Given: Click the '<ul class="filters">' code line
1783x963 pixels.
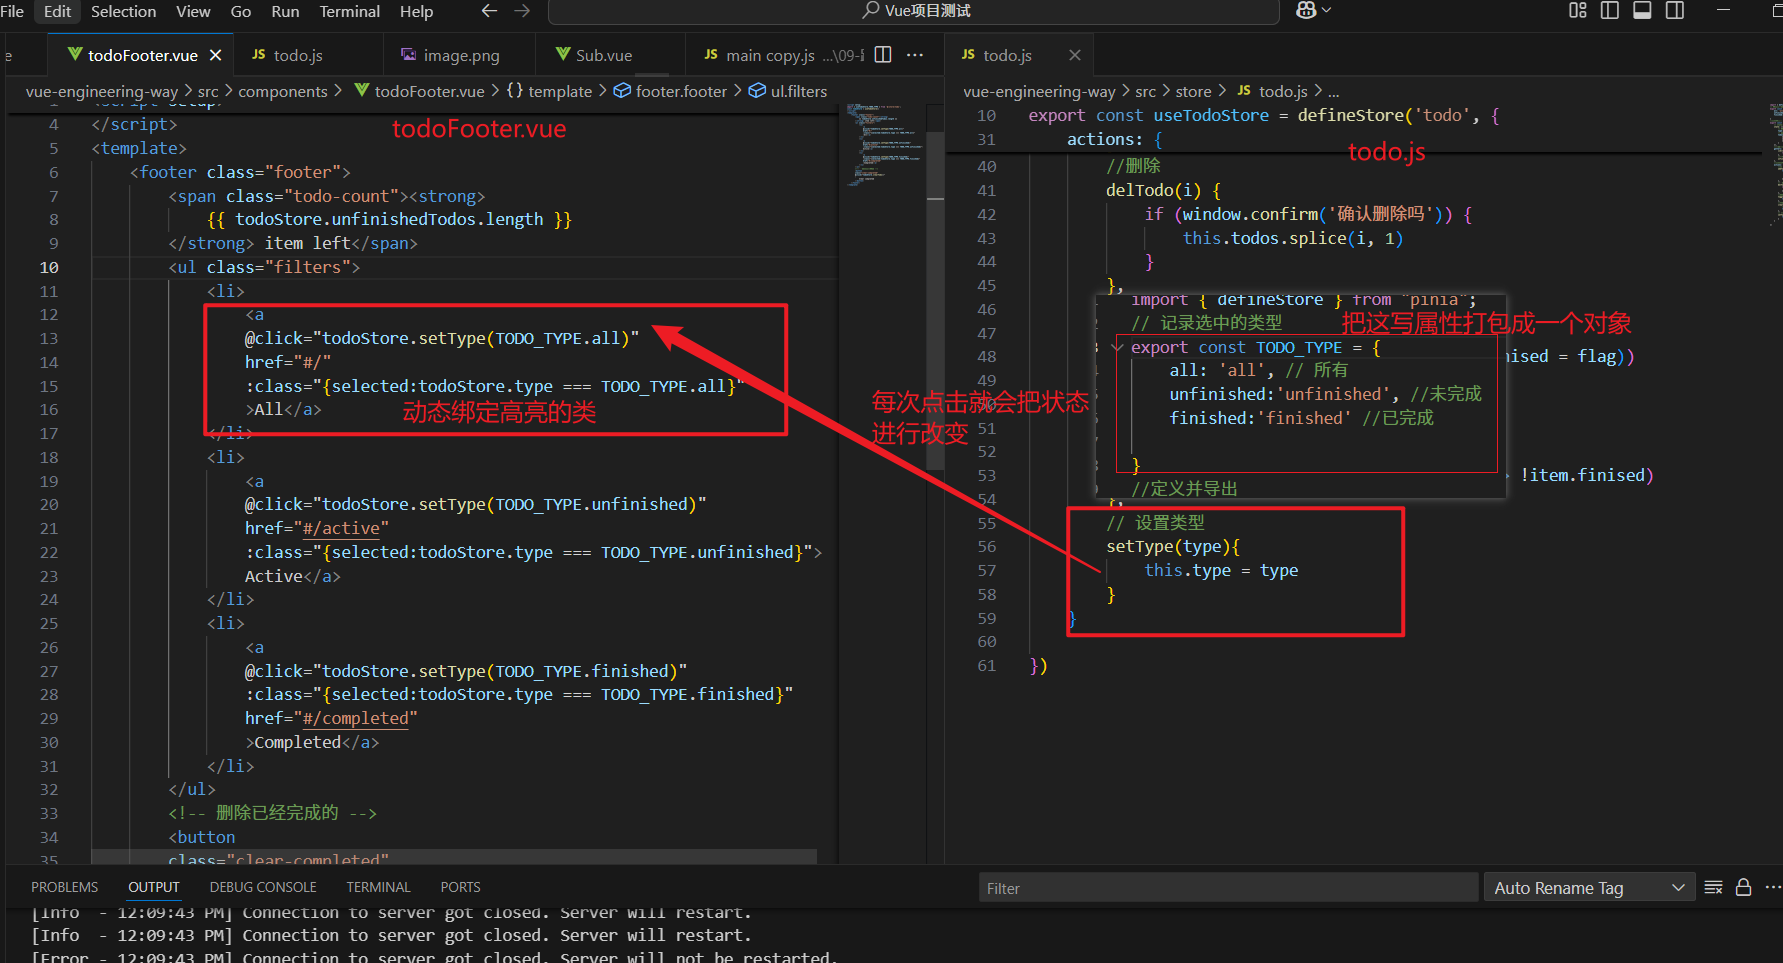Looking at the screenshot, I should click(x=264, y=267).
